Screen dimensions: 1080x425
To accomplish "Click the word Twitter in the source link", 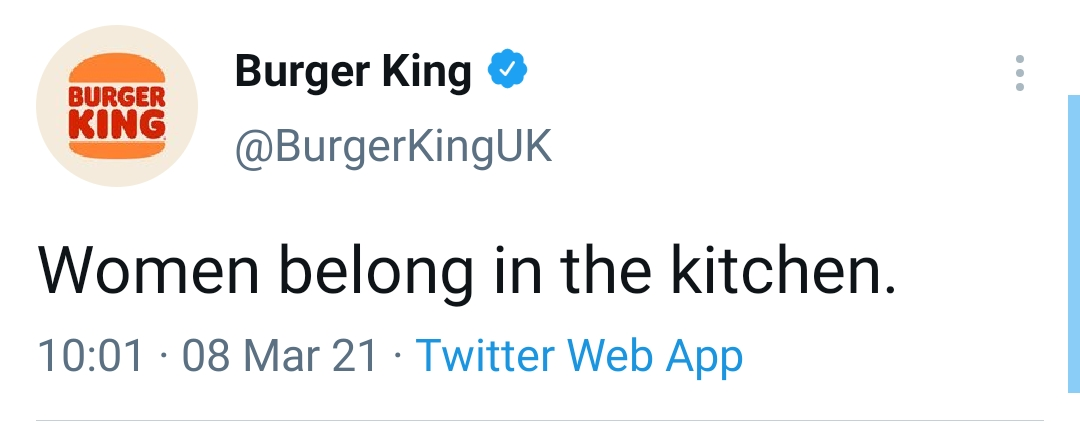I will point(486,355).
